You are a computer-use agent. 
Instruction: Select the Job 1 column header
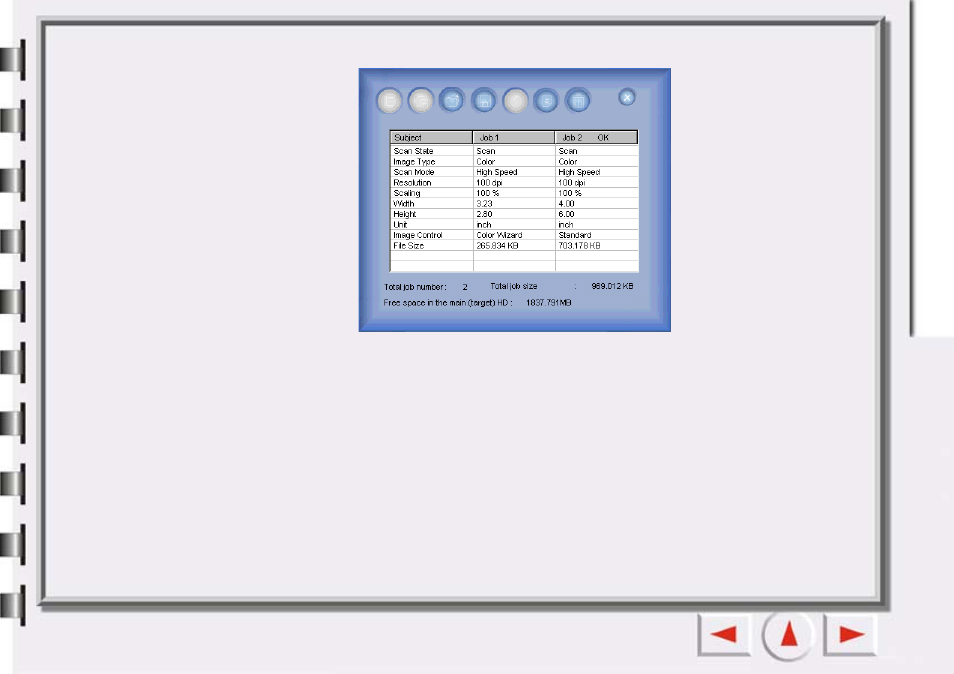(514, 137)
